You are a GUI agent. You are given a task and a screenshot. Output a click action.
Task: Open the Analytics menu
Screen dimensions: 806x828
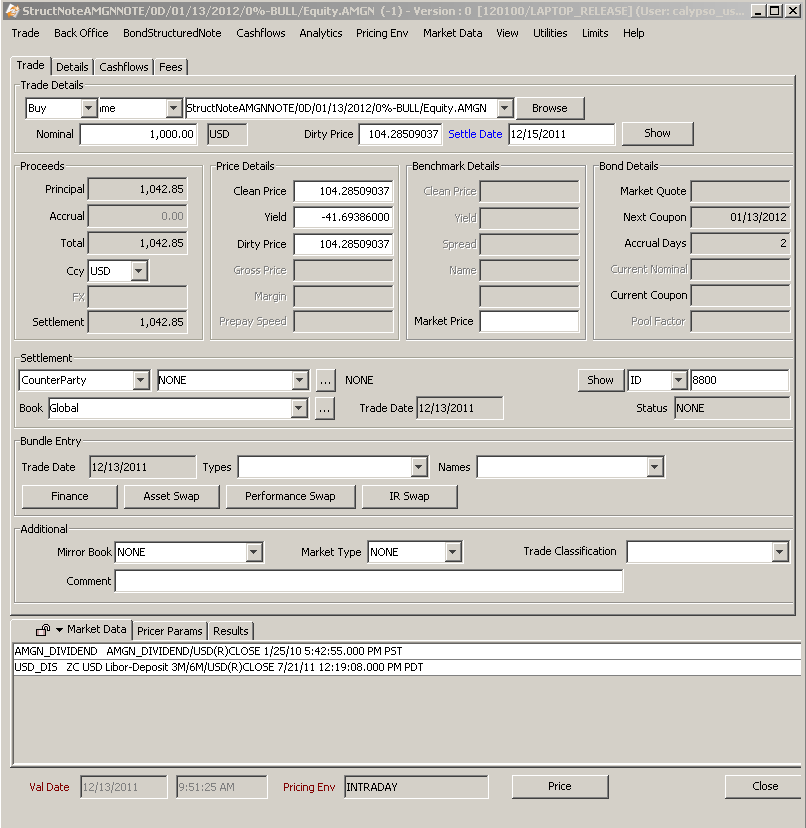click(x=321, y=33)
